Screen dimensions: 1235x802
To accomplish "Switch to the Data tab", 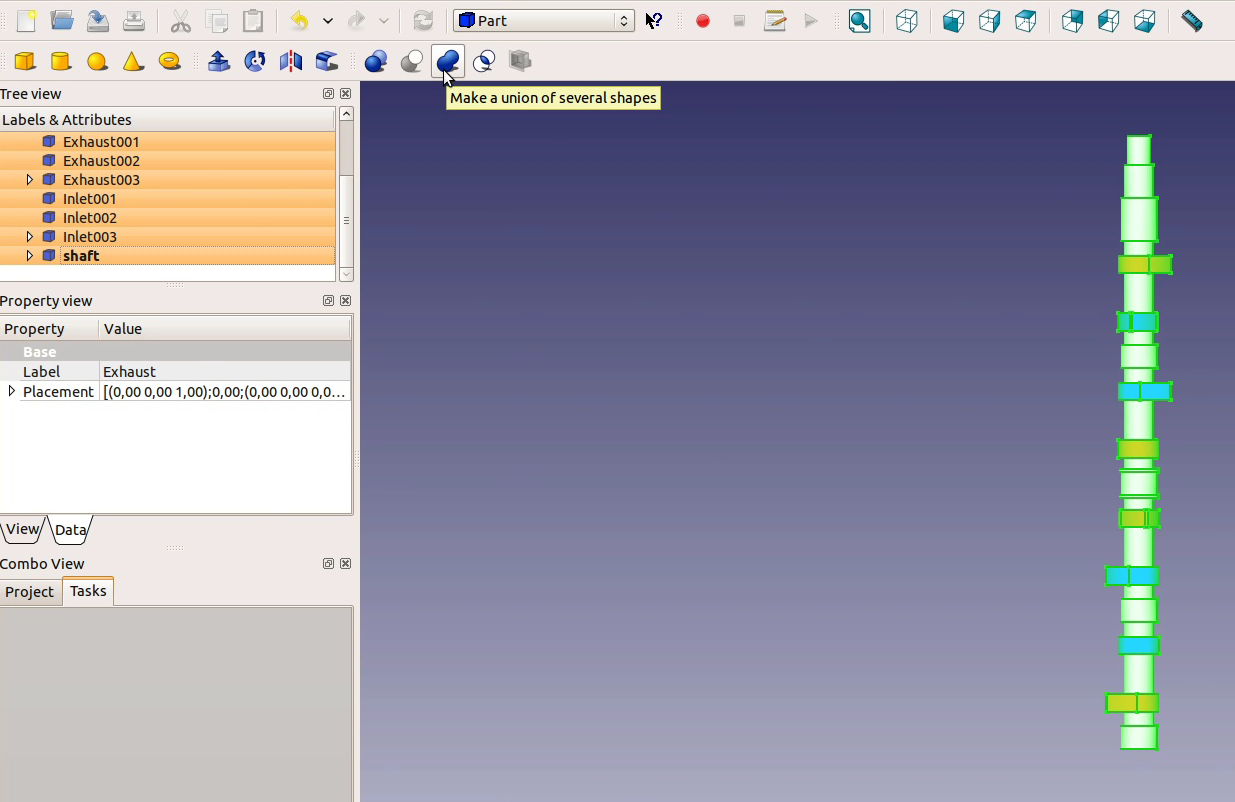I will click(x=70, y=530).
